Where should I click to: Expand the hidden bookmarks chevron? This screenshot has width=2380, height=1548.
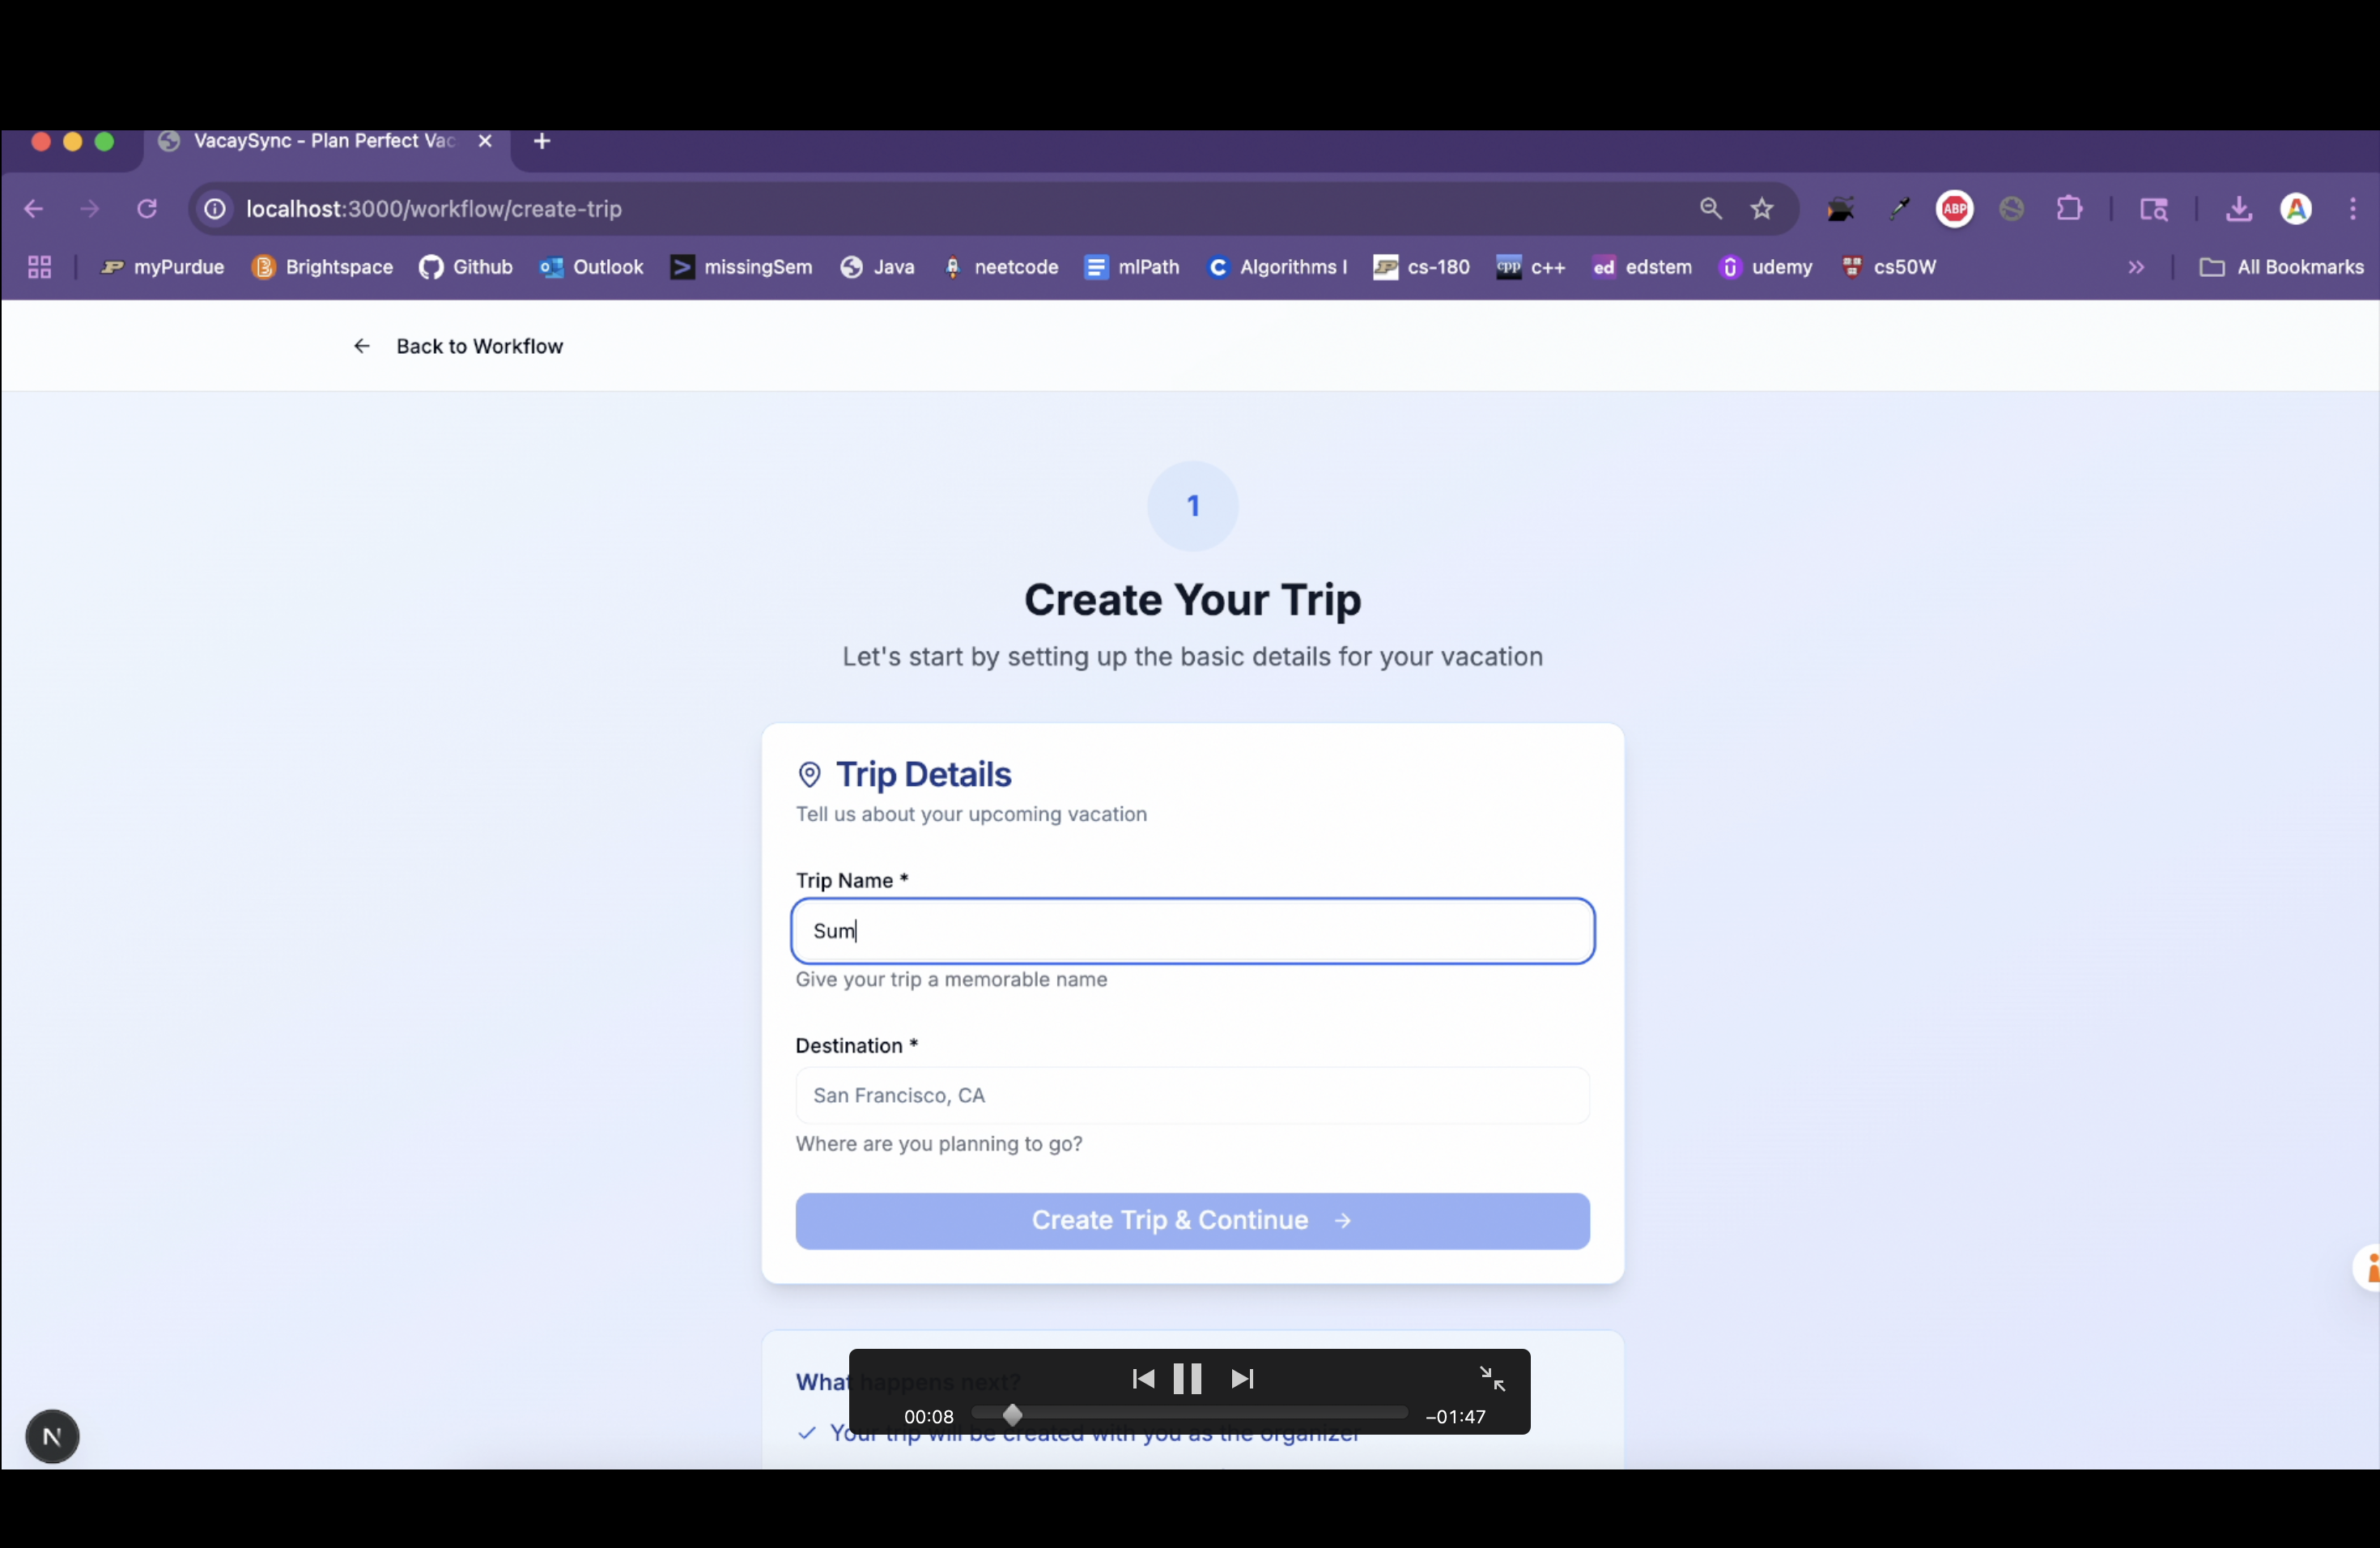click(x=2136, y=267)
